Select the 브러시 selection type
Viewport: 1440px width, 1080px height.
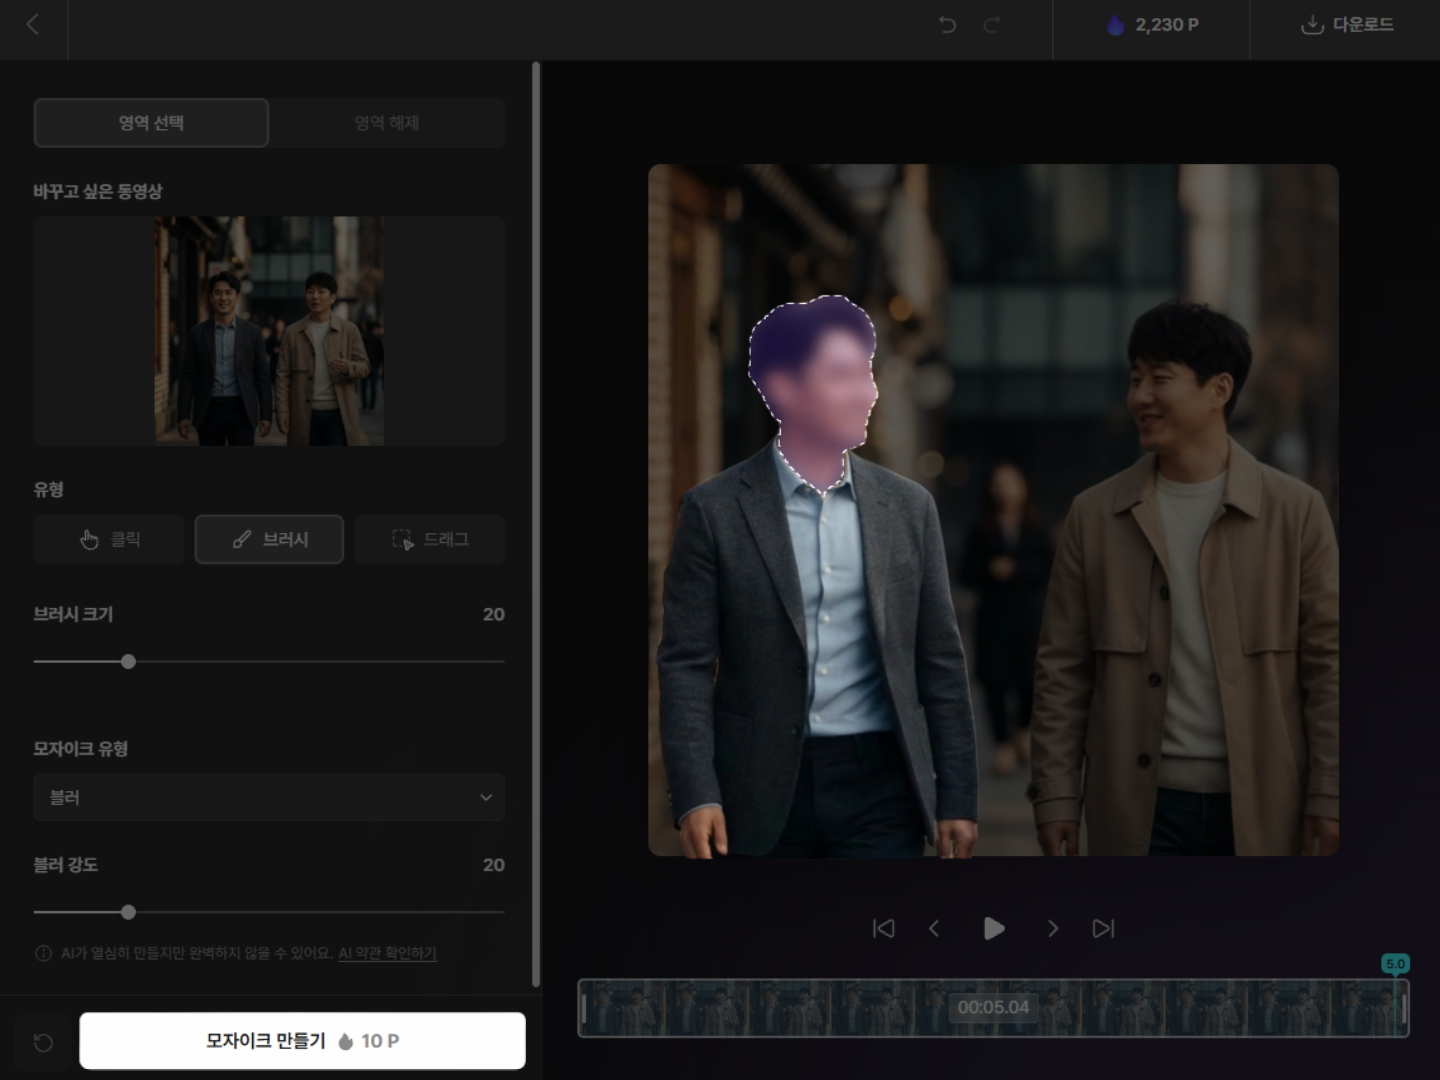(269, 540)
